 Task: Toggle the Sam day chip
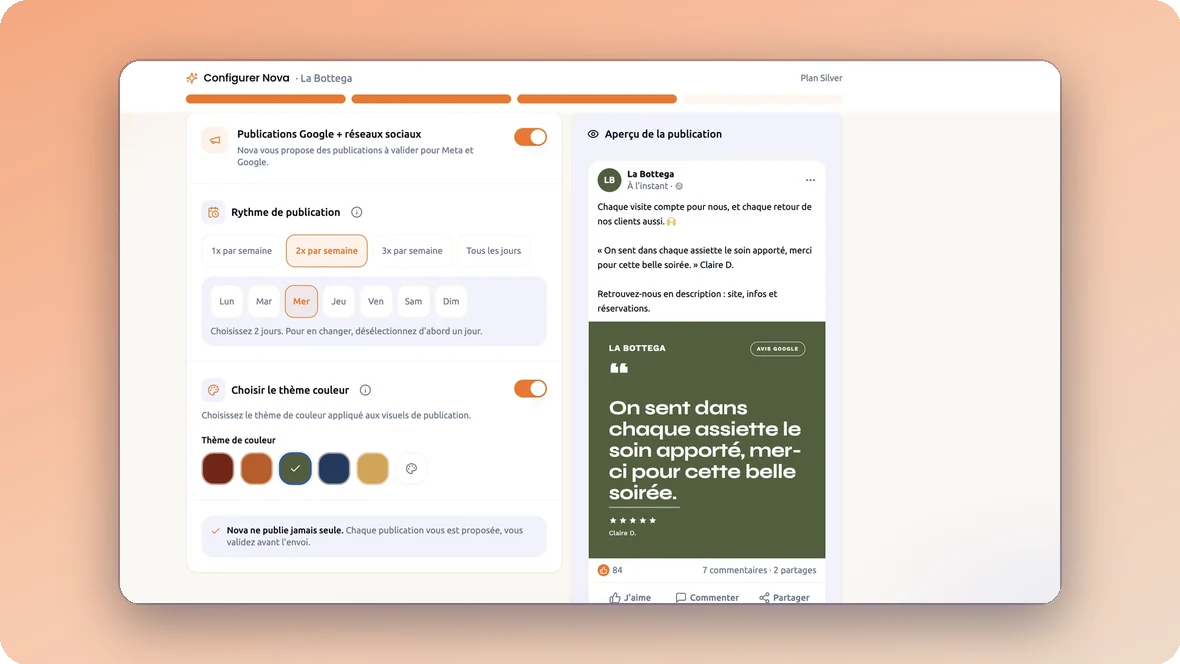413,301
